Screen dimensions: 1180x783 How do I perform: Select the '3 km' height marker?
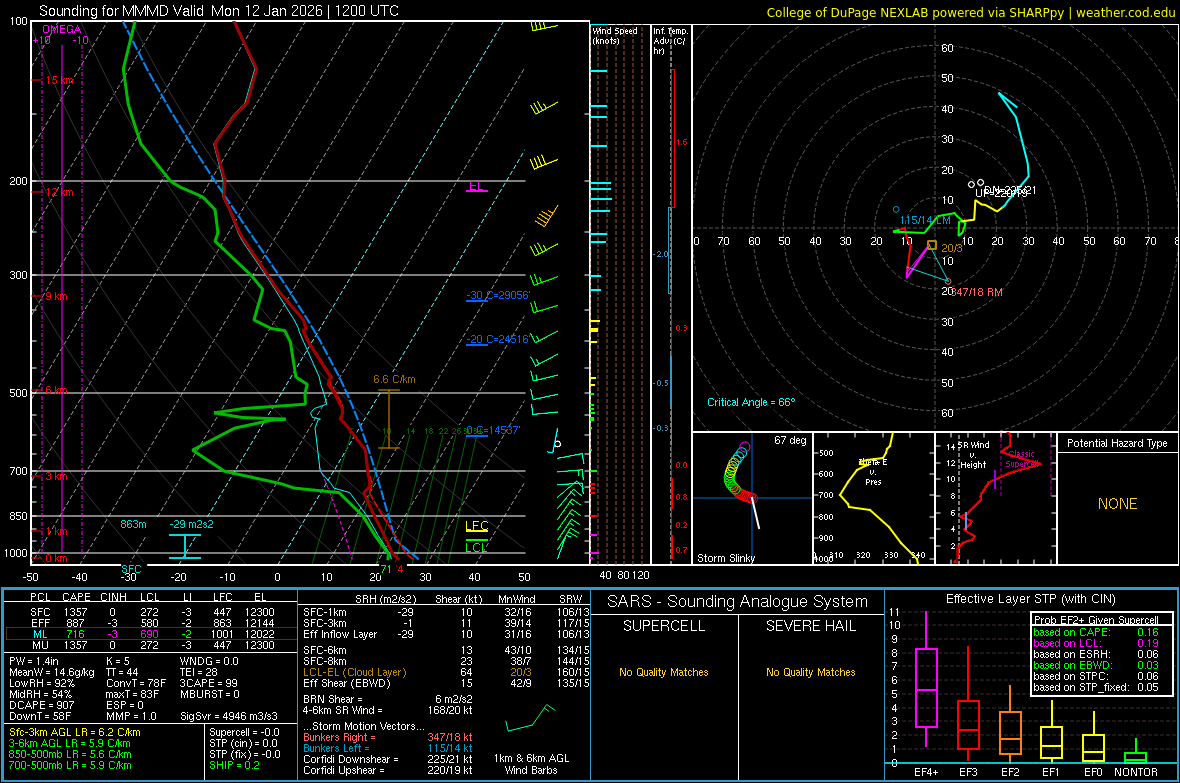[56, 476]
